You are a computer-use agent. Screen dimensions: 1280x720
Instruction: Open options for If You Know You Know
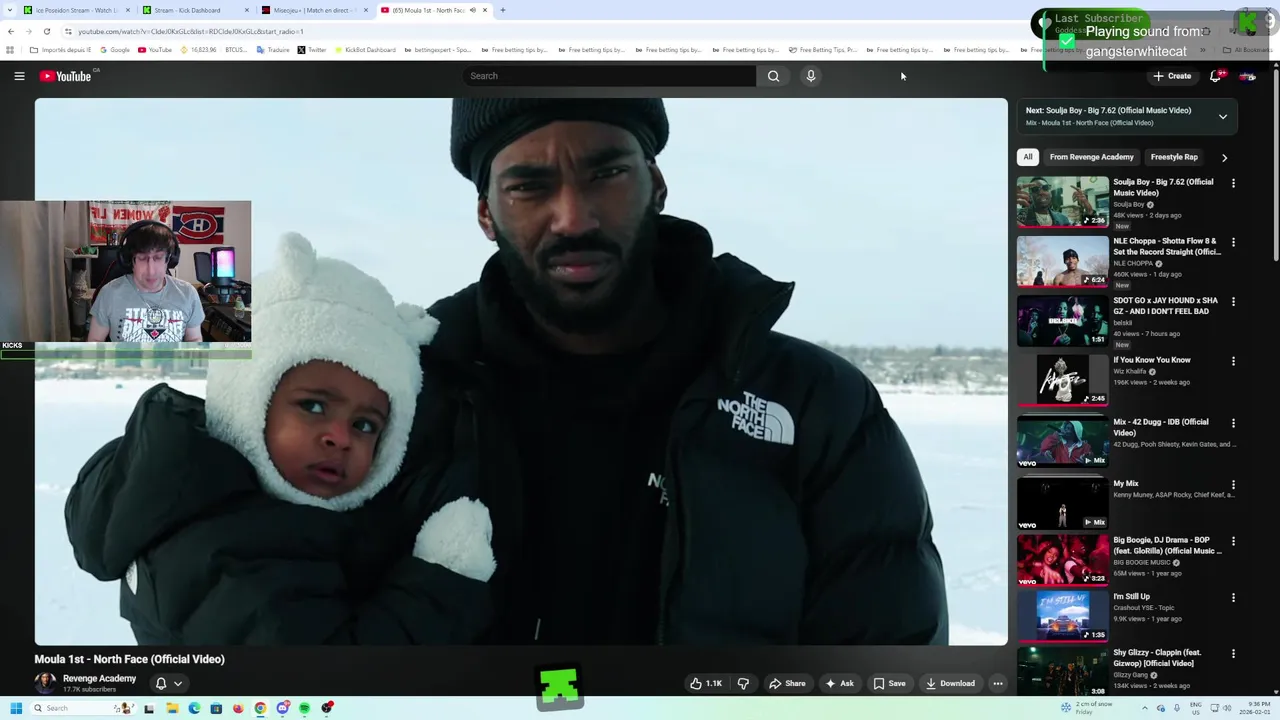point(1233,361)
